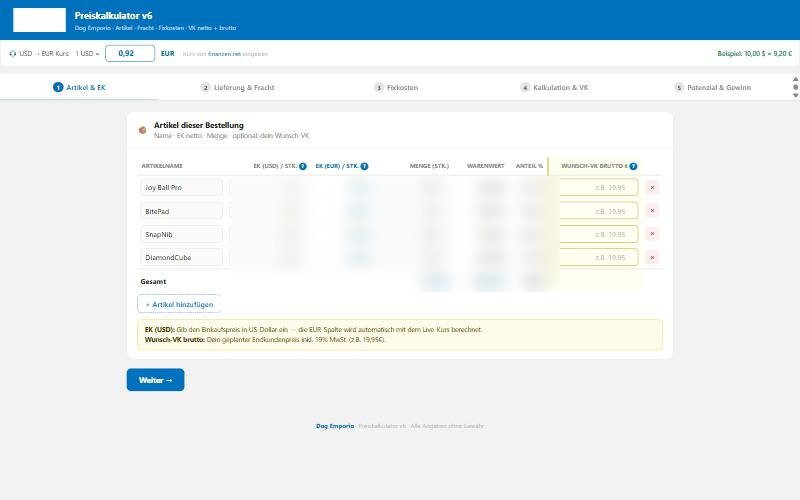Switch to the Lieferung & Fracht tab
Image resolution: width=800 pixels, height=500 pixels.
238,87
